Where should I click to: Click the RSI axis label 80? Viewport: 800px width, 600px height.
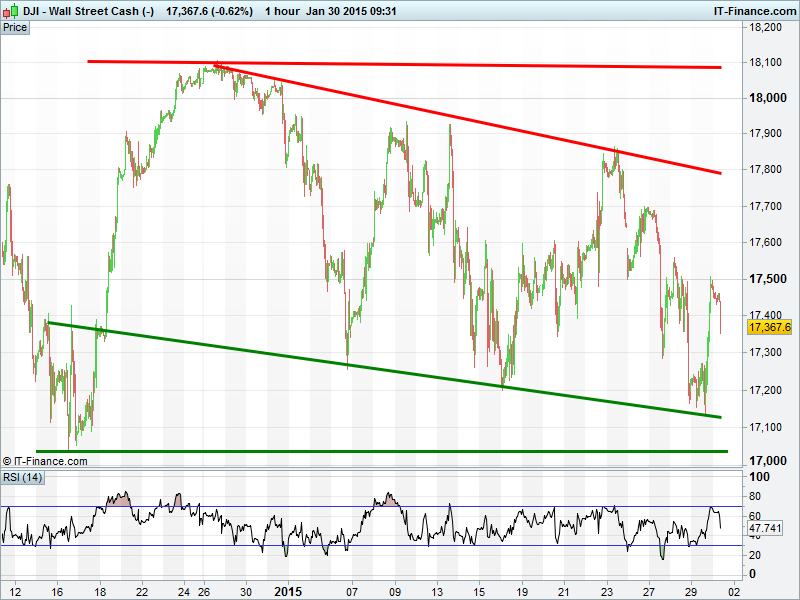point(755,496)
